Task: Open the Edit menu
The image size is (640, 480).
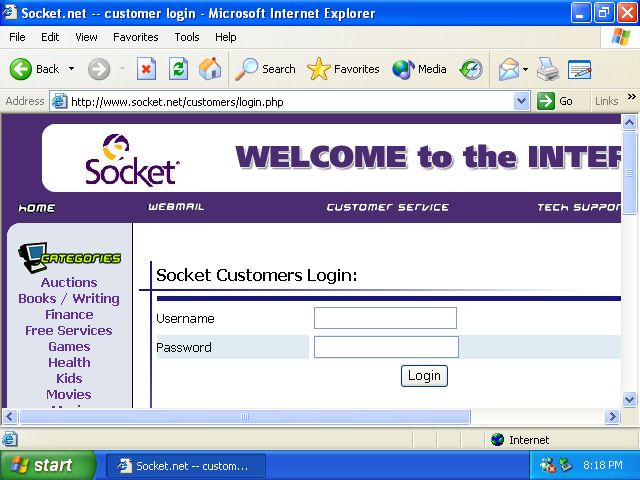Action: pos(50,37)
